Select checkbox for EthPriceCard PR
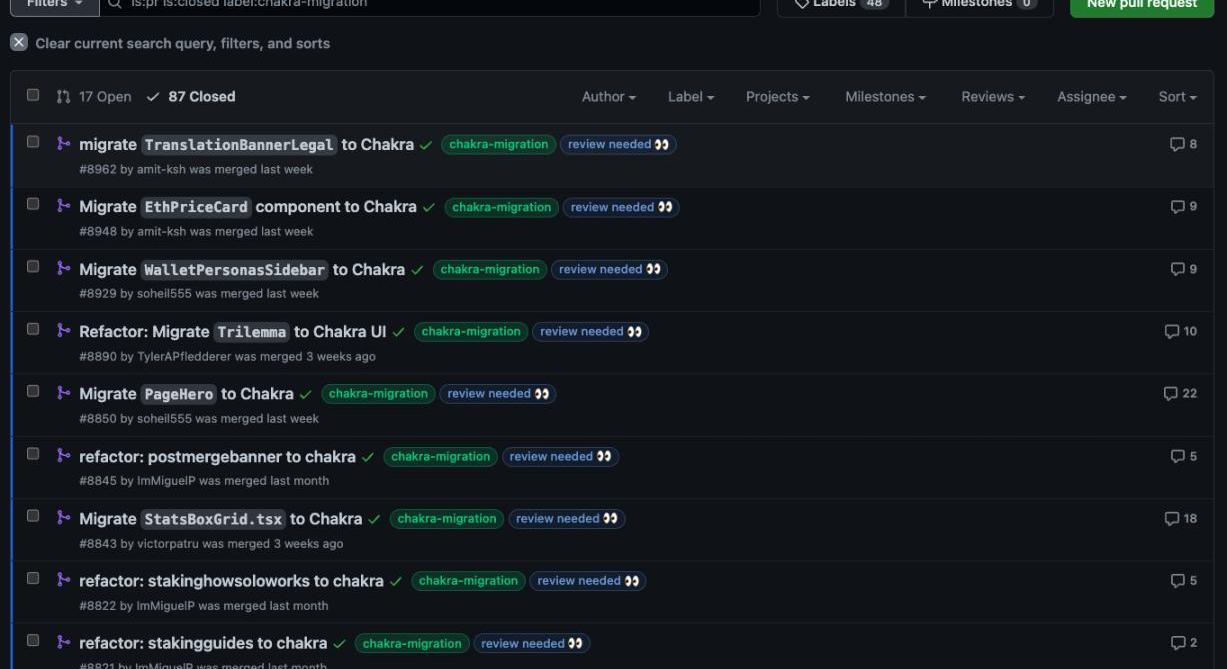The image size is (1227, 669). [33, 204]
